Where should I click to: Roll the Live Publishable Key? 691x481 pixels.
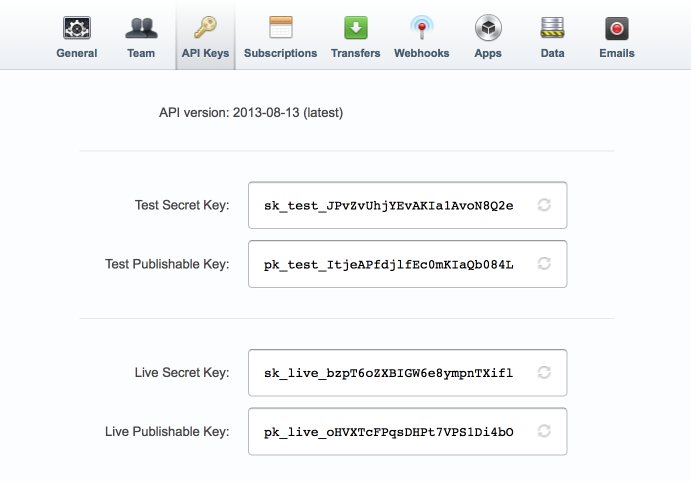point(544,432)
